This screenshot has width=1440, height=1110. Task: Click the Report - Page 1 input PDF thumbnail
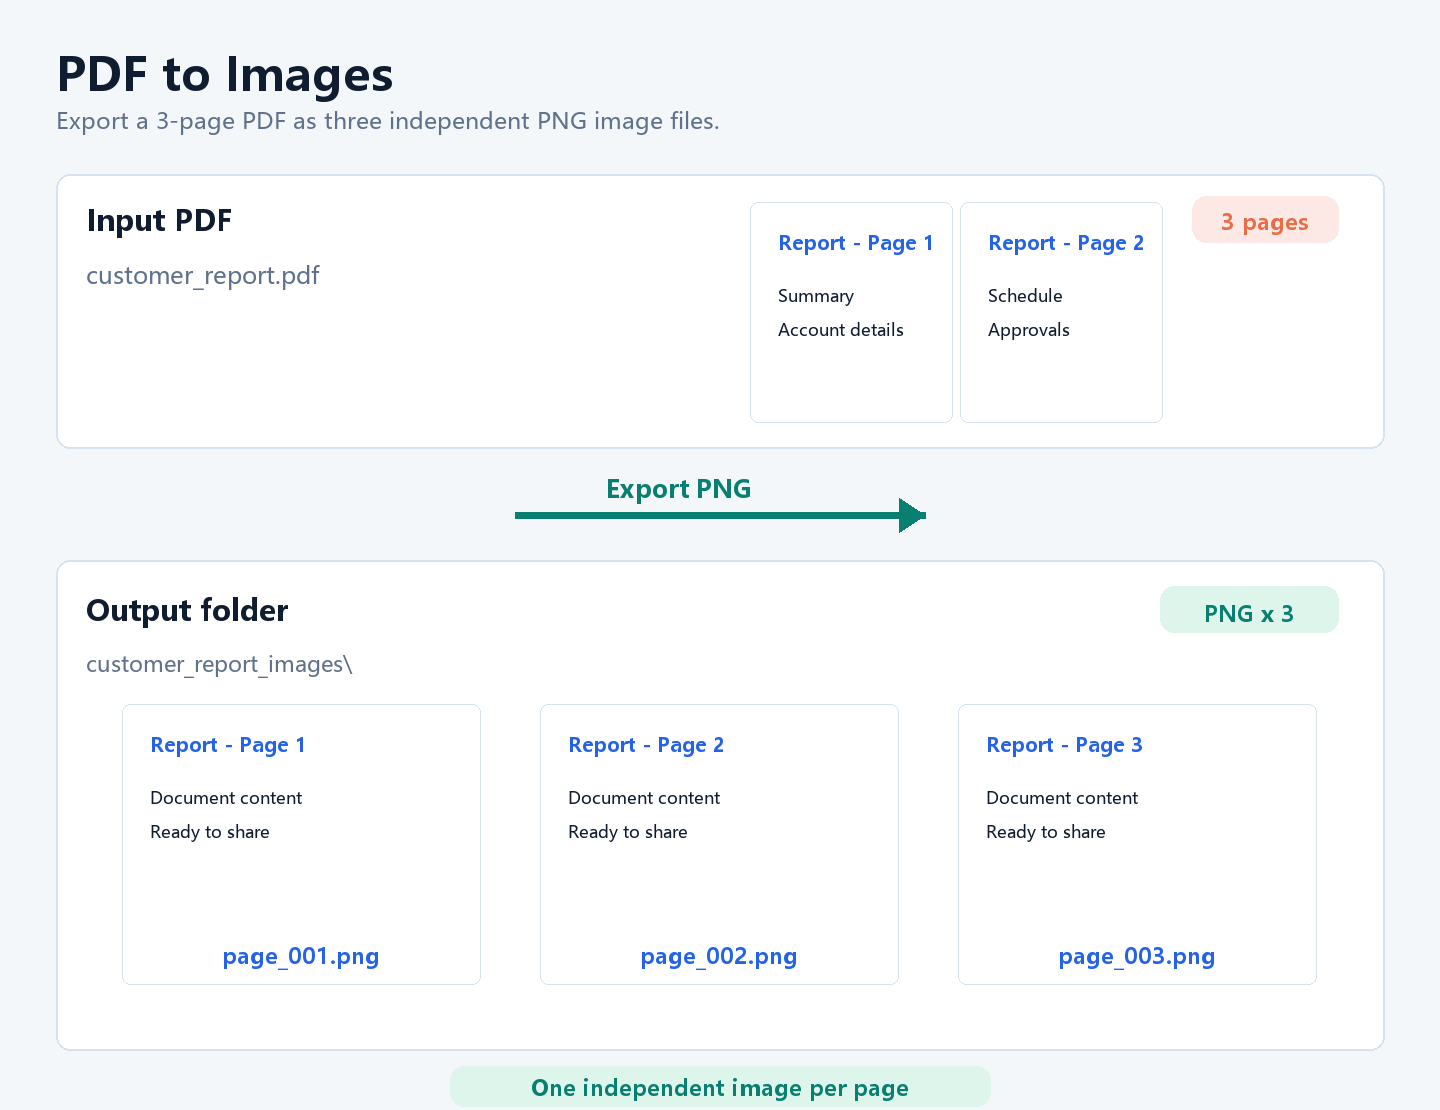851,312
